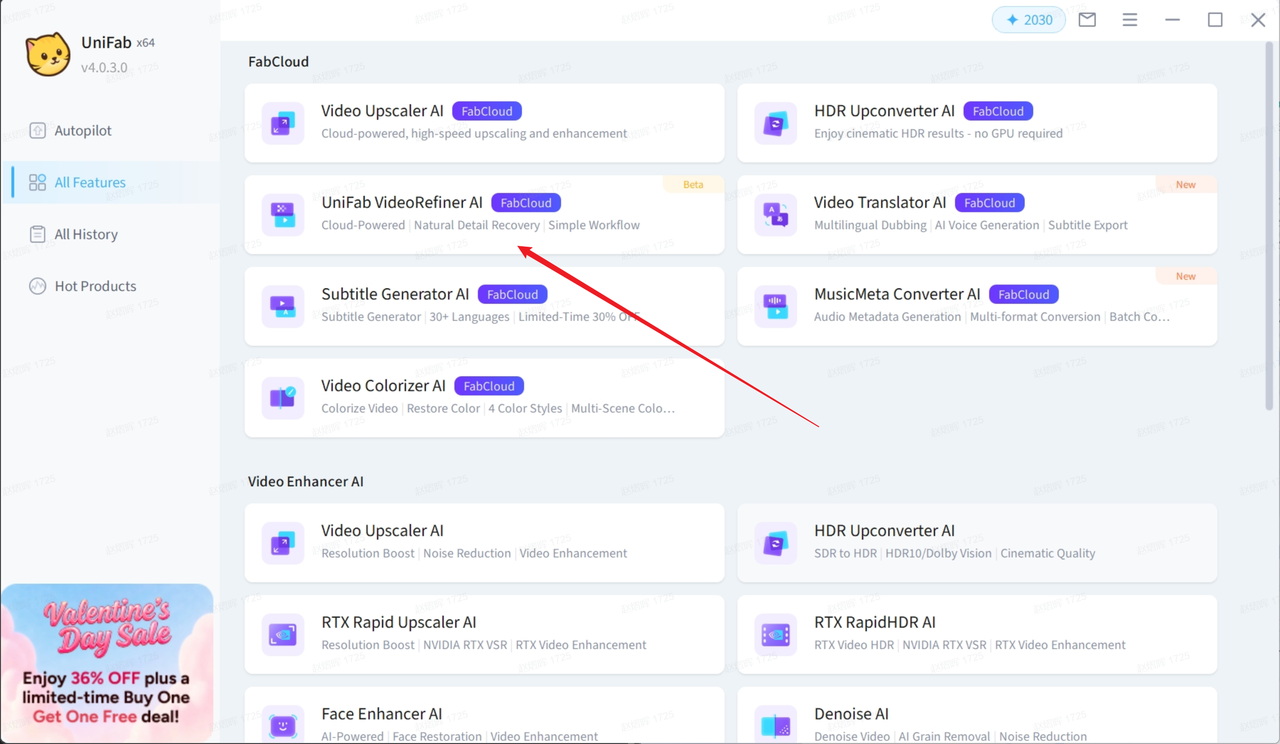Click the RTX Rapid Upscaler AI icon

(x=283, y=634)
